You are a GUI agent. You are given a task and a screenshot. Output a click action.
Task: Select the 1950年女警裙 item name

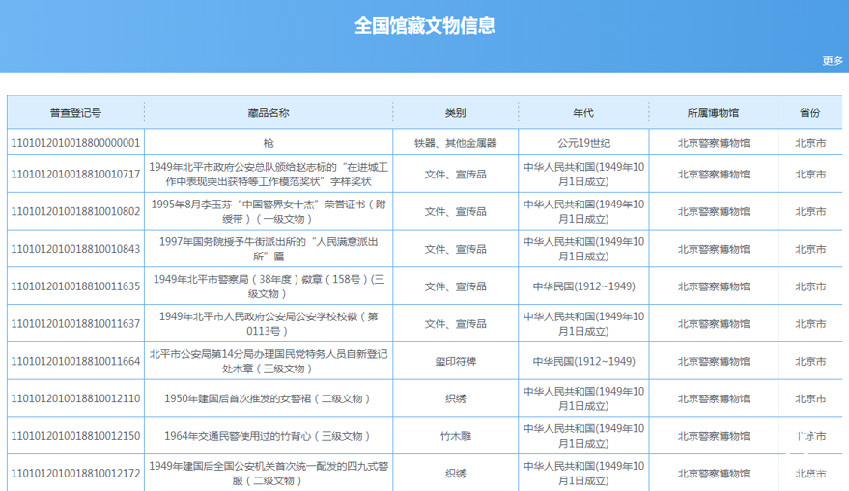tap(268, 399)
